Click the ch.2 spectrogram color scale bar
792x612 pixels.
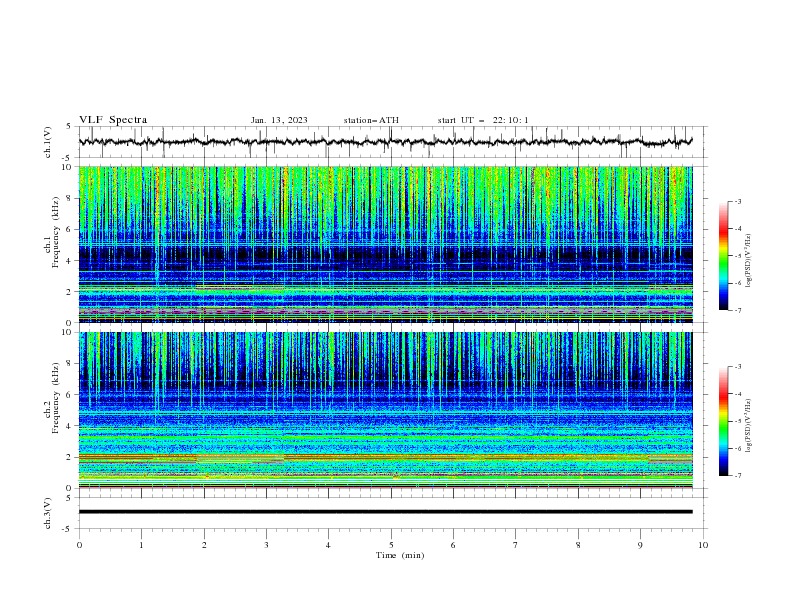723,421
